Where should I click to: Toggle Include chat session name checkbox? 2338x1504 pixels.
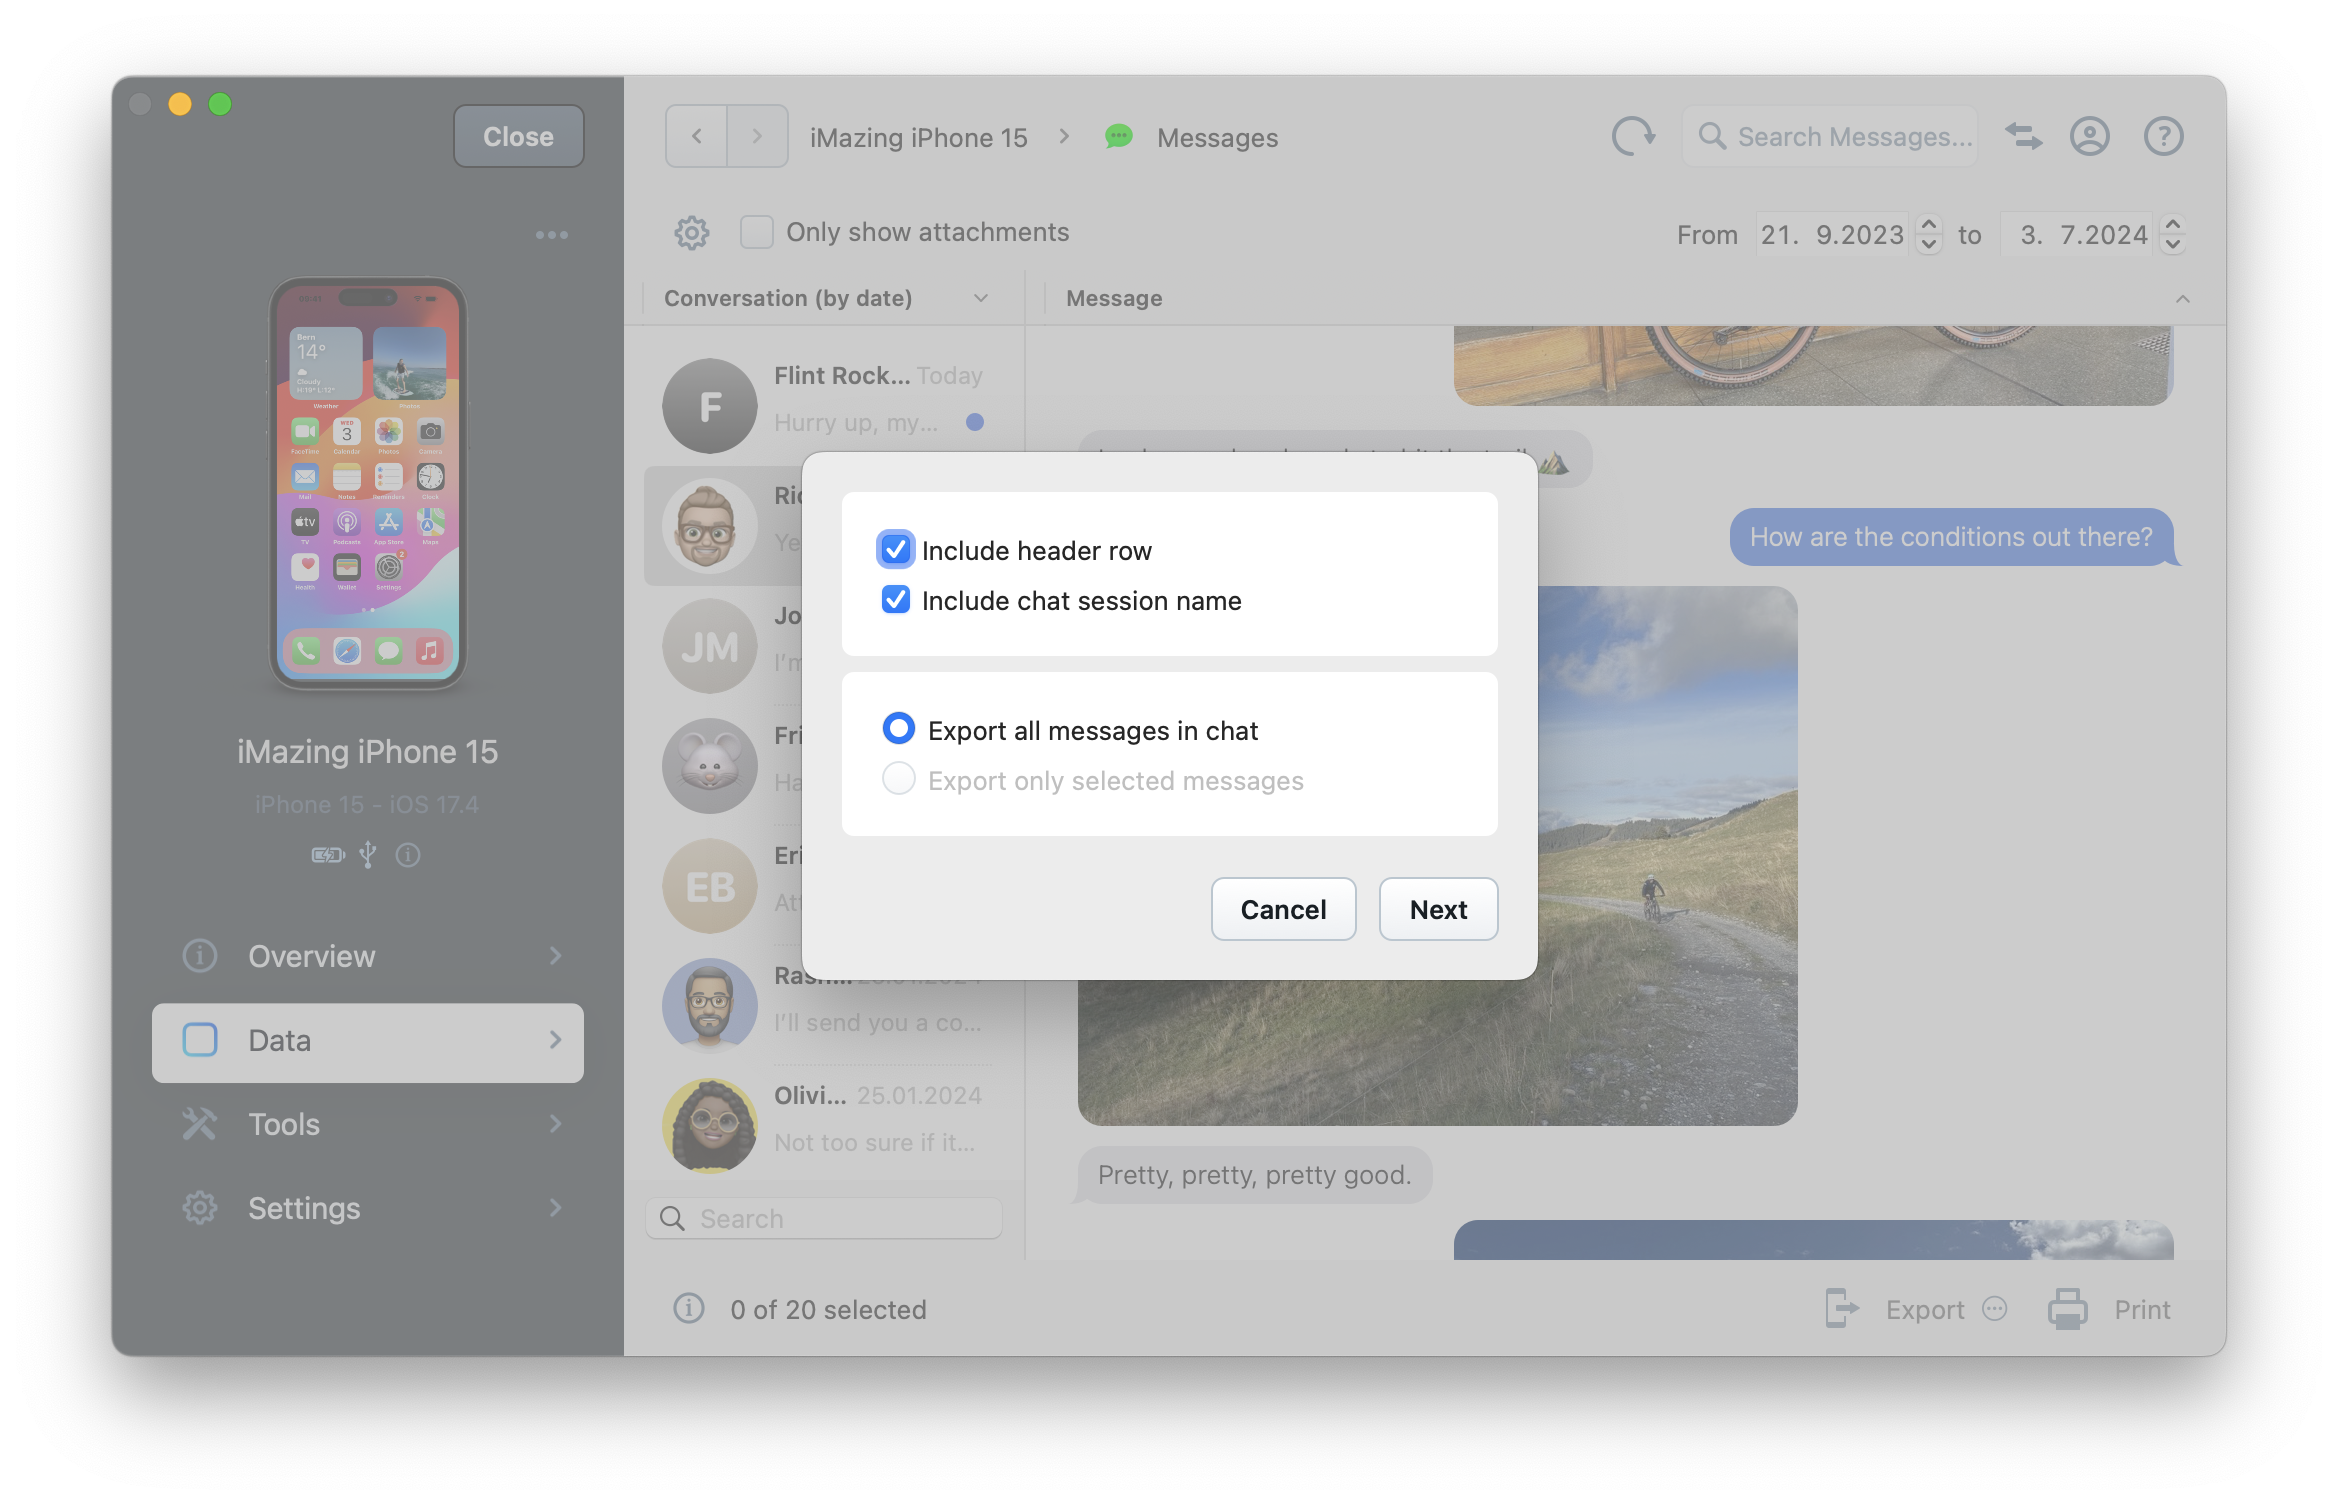(x=895, y=600)
